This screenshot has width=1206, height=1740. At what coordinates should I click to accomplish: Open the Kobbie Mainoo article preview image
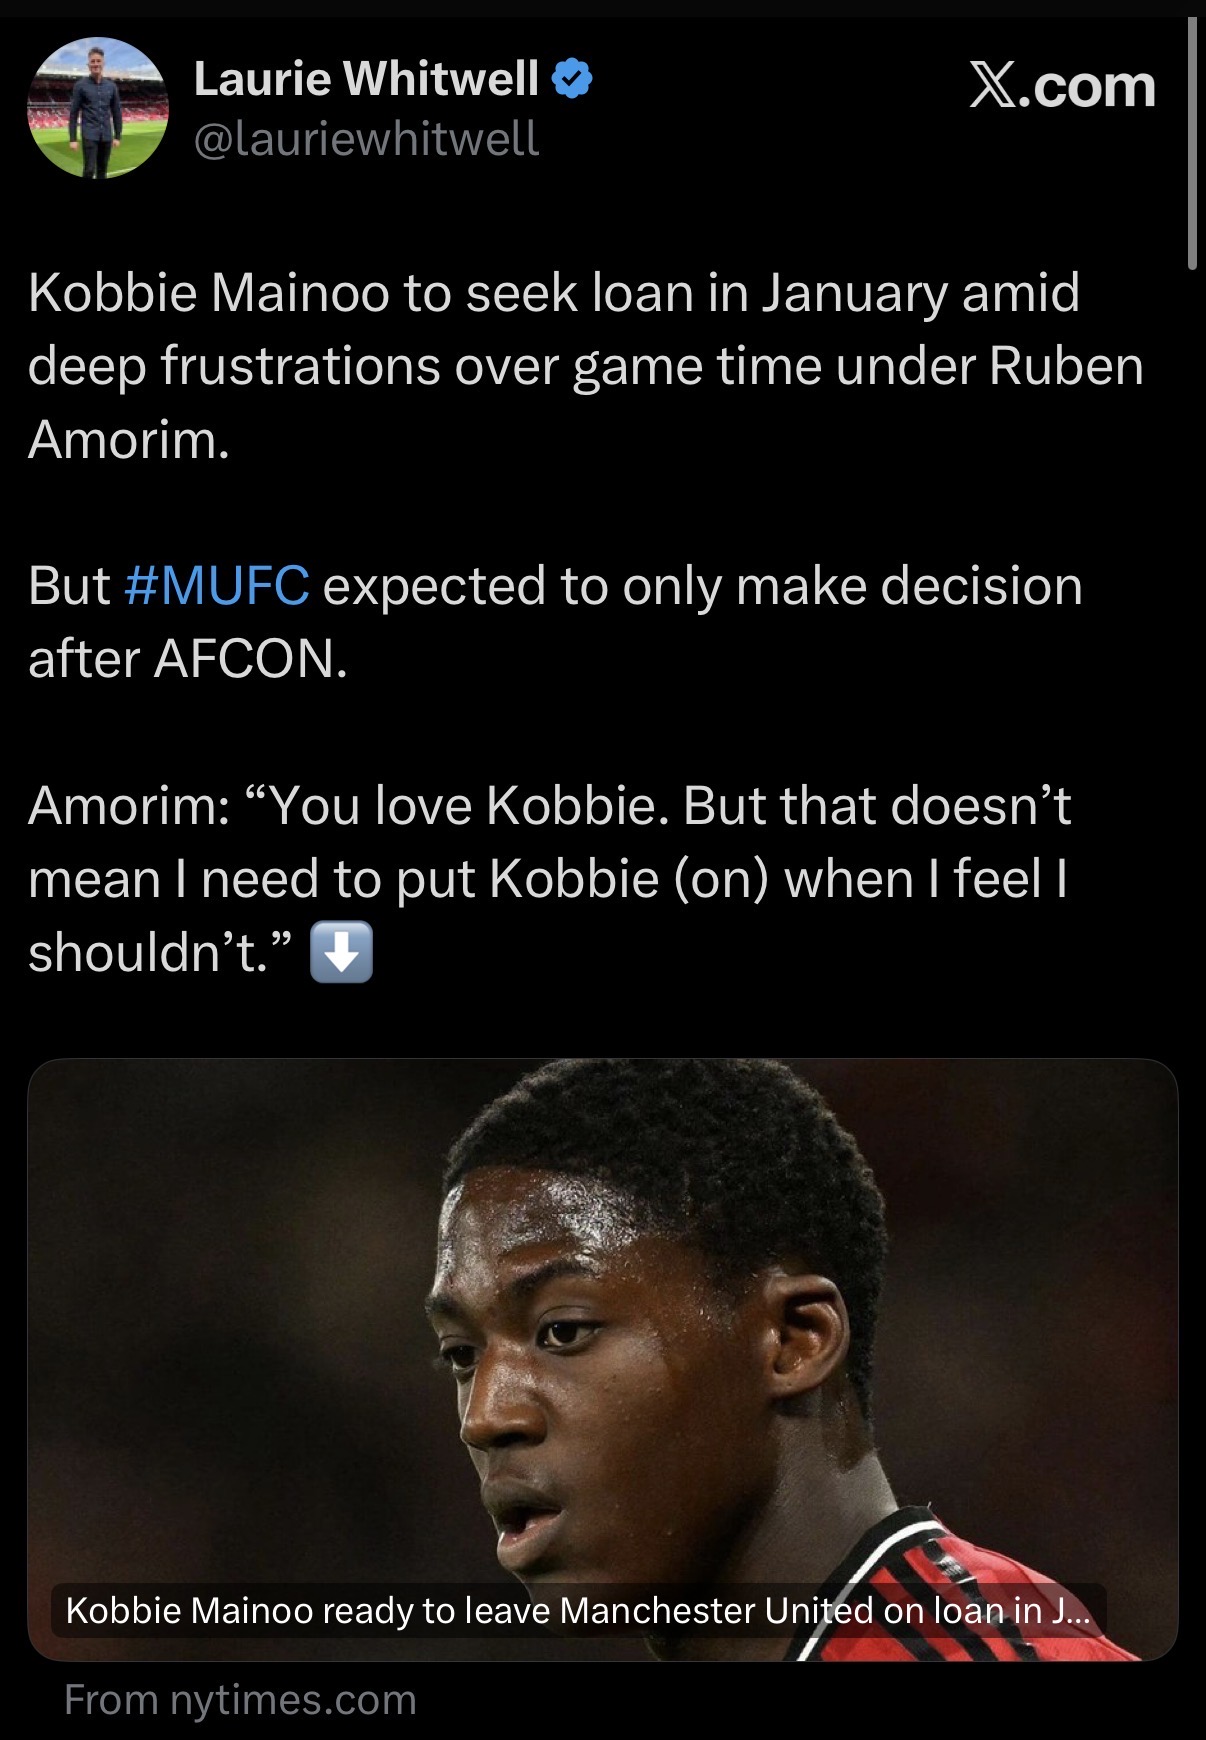(602, 1320)
